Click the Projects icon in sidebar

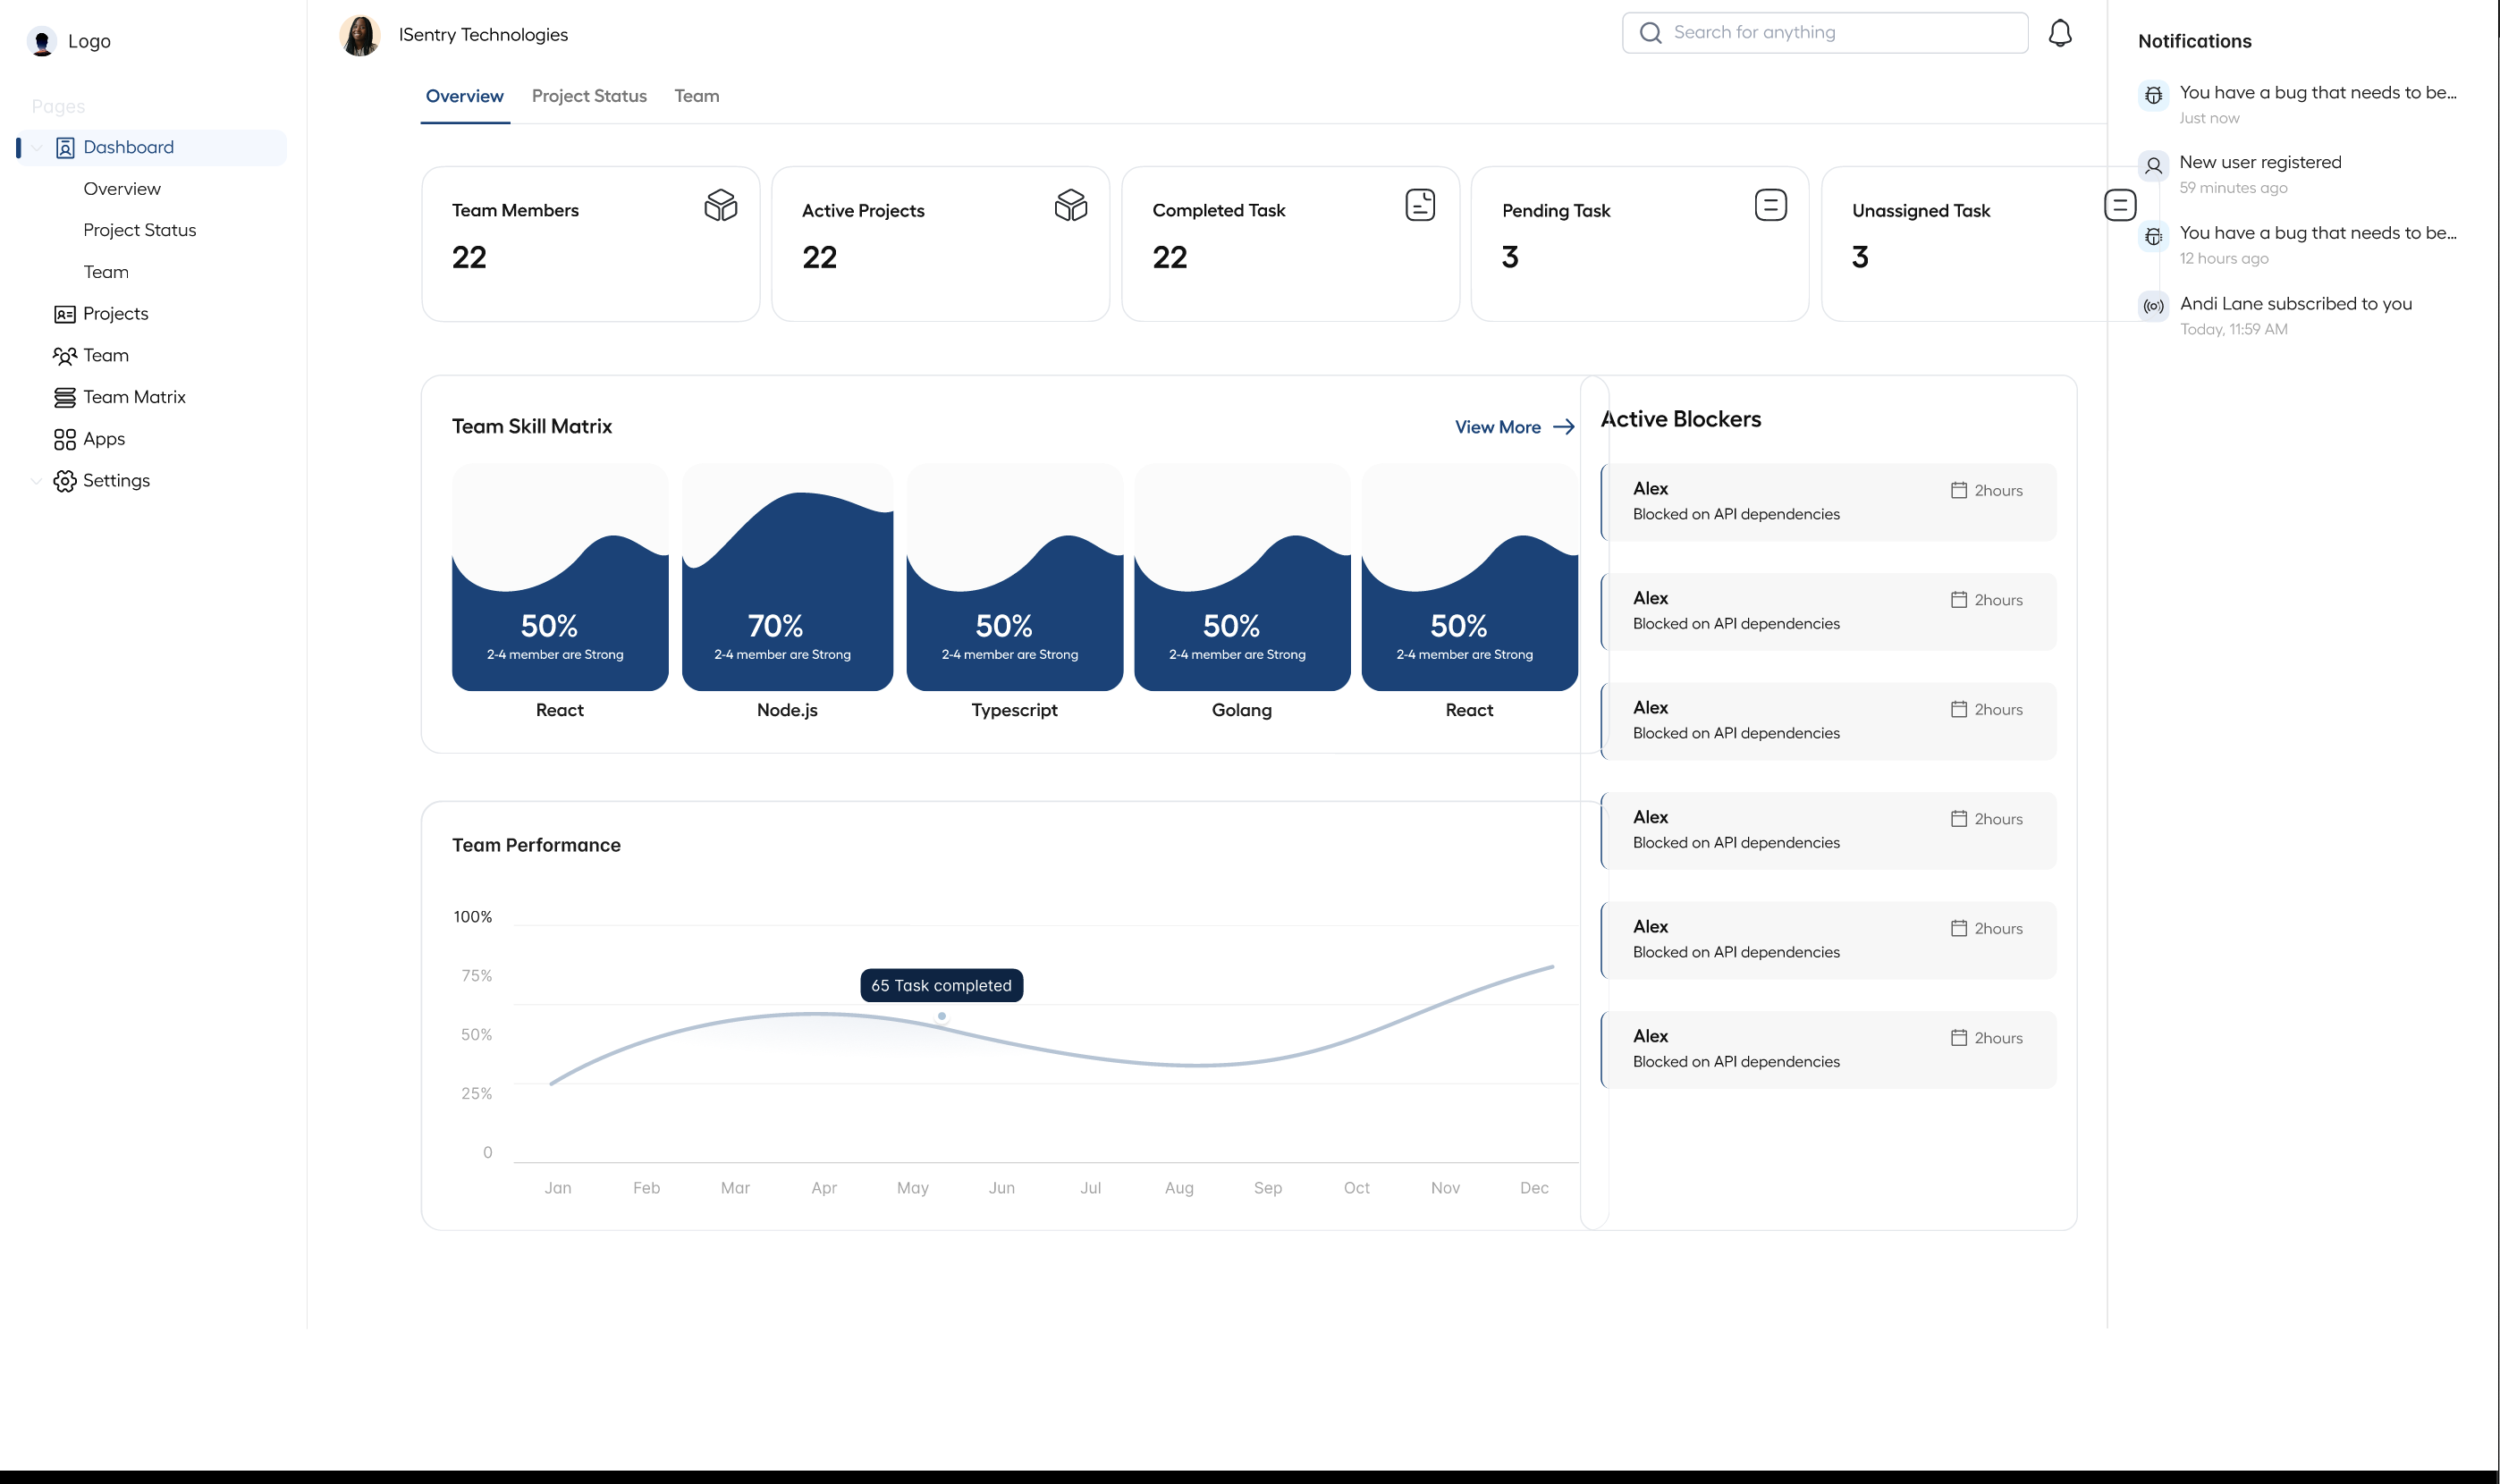(x=64, y=314)
